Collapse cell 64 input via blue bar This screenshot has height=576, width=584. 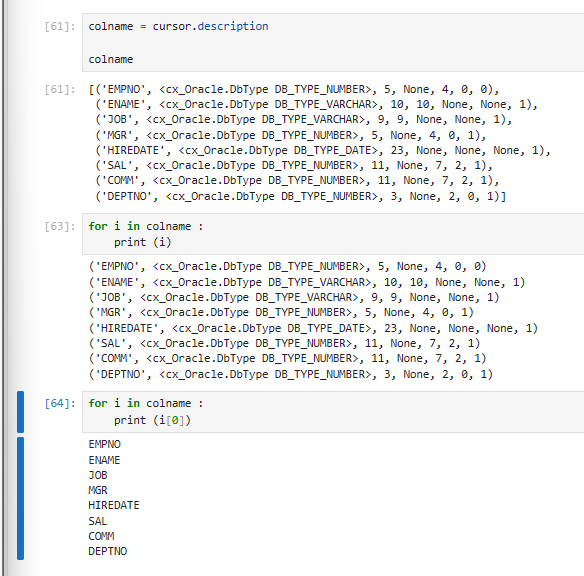click(20, 412)
